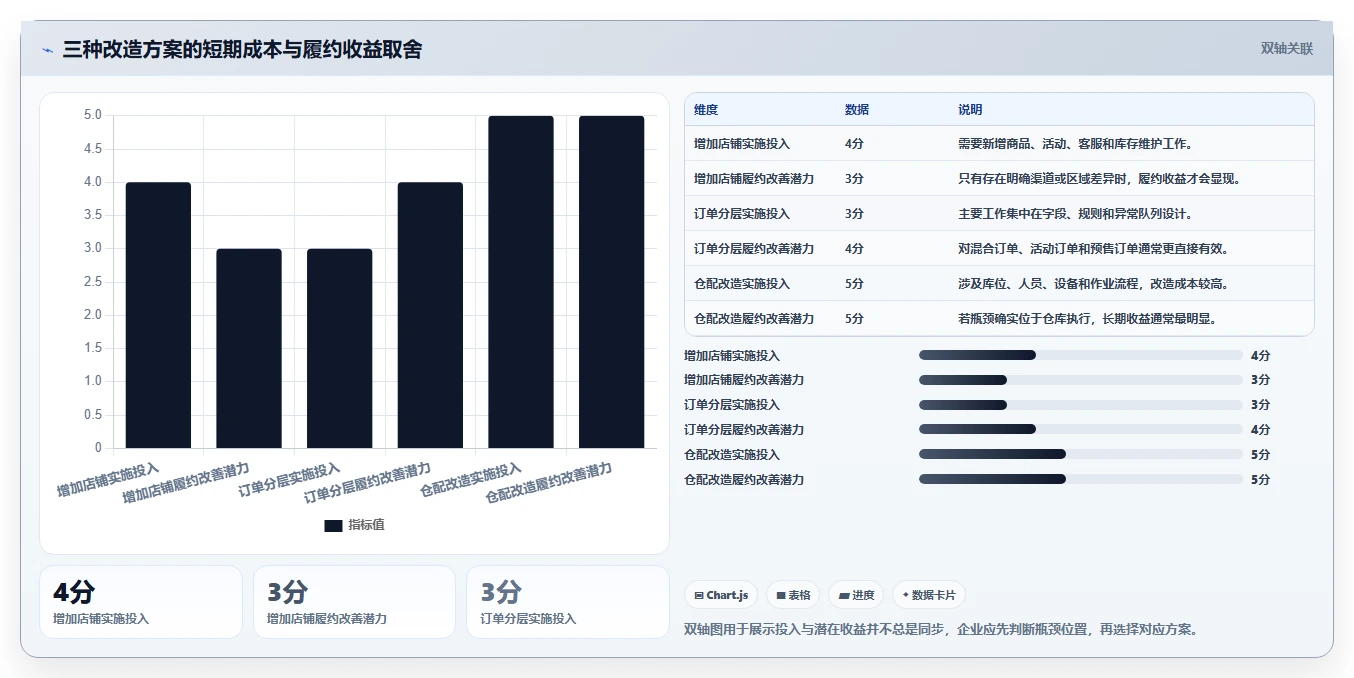The width and height of the screenshot is (1354, 678).
Task: Toggle the 指标值 legend entry
Action: pos(354,525)
